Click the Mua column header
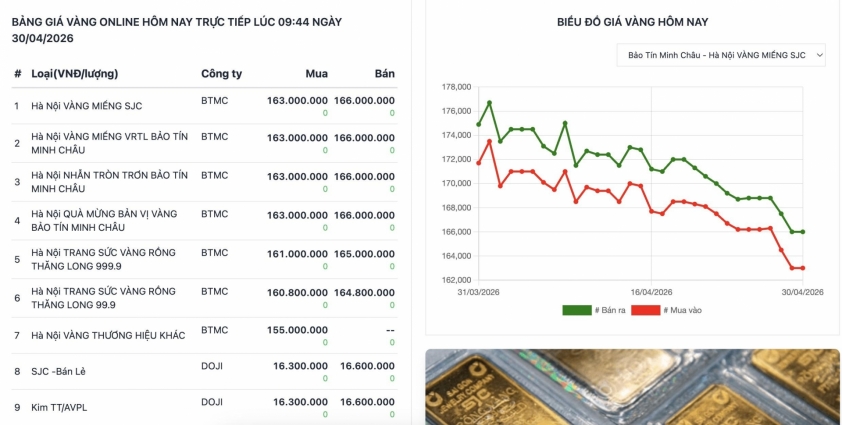 [x=316, y=74]
